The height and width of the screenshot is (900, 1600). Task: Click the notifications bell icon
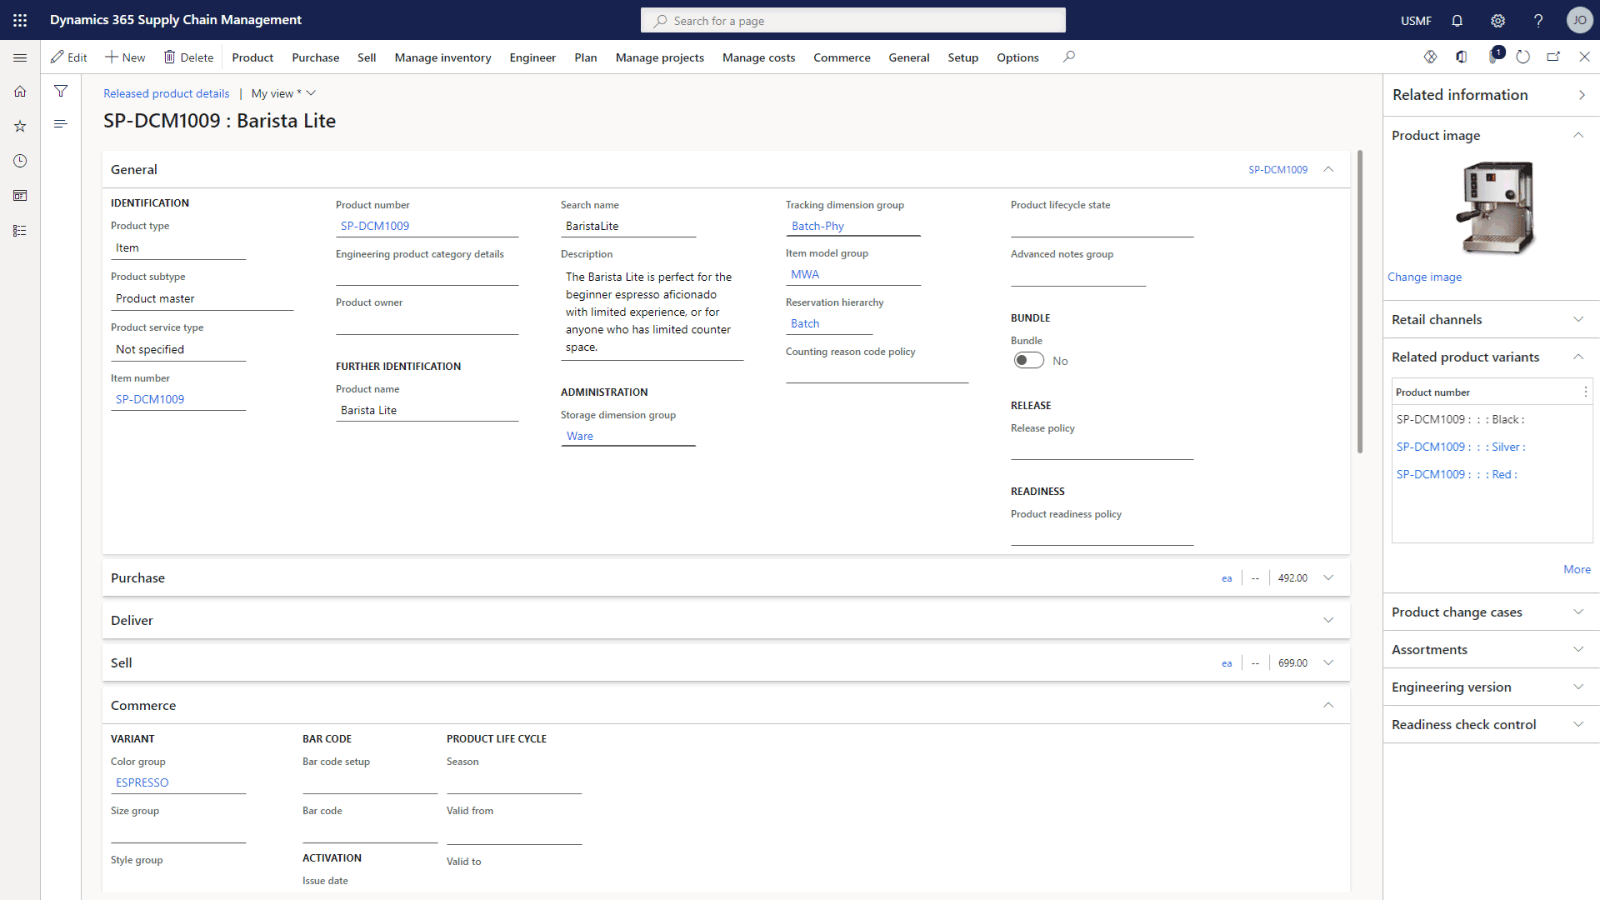(1457, 20)
